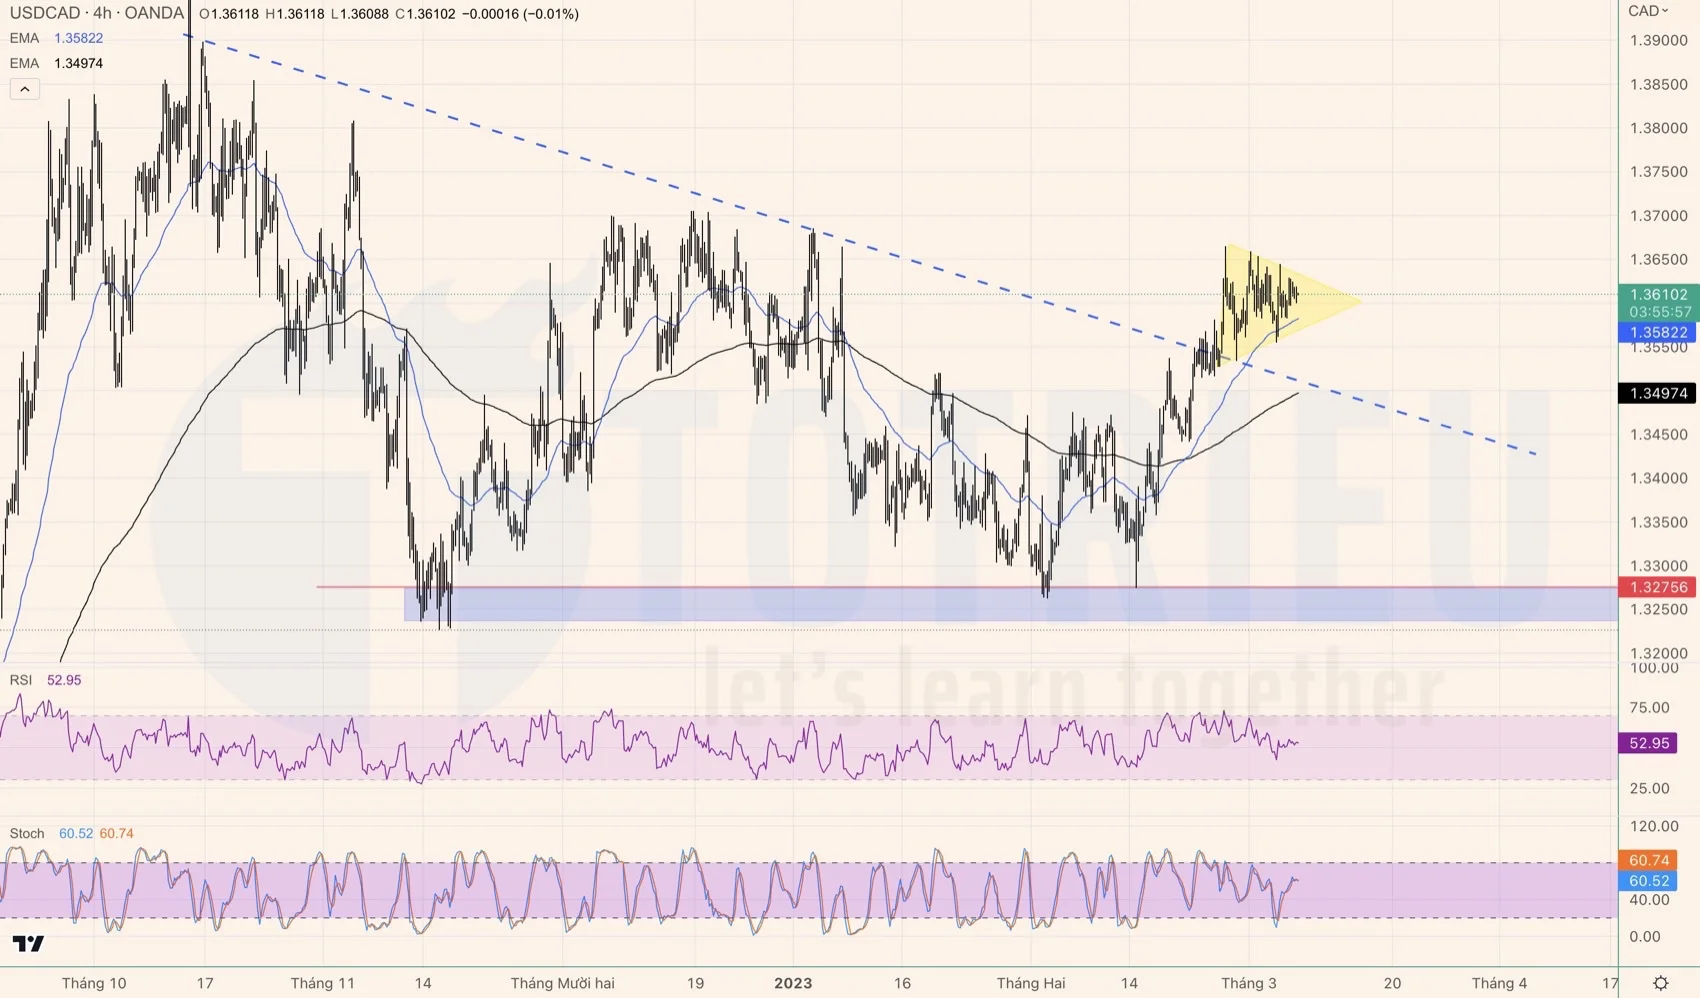Viewport: 1700px width, 998px height.
Task: Click the Stoch orange value tag 60.74
Action: (x=1649, y=860)
